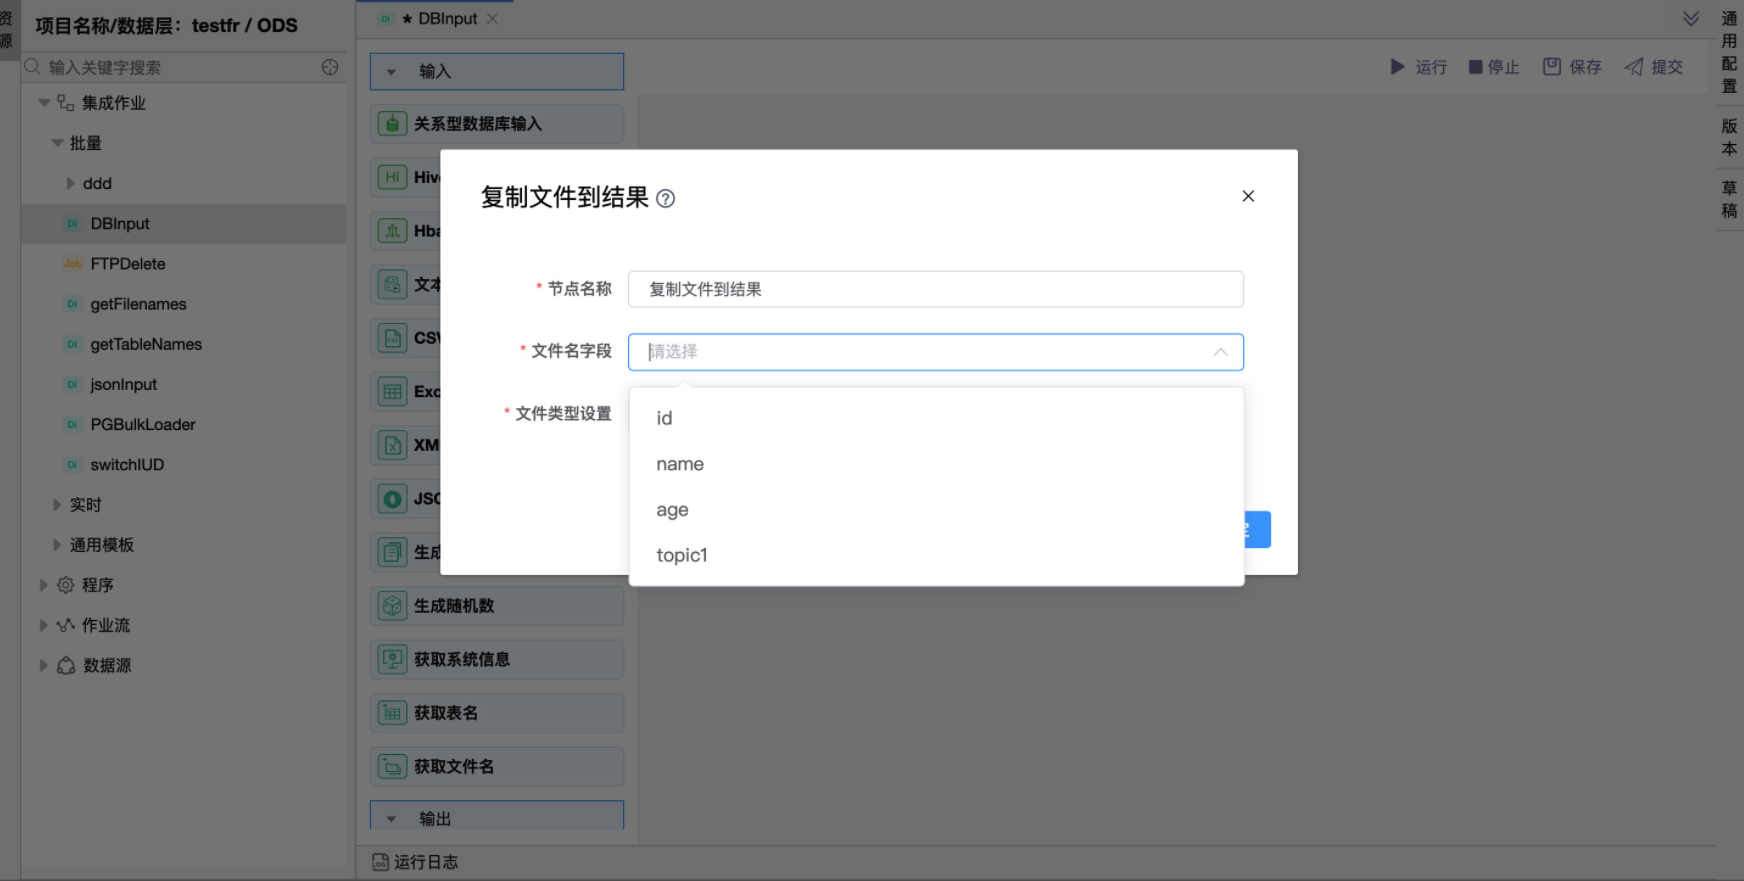
Task: Click the Run play icon in toolbar
Action: click(x=1397, y=67)
